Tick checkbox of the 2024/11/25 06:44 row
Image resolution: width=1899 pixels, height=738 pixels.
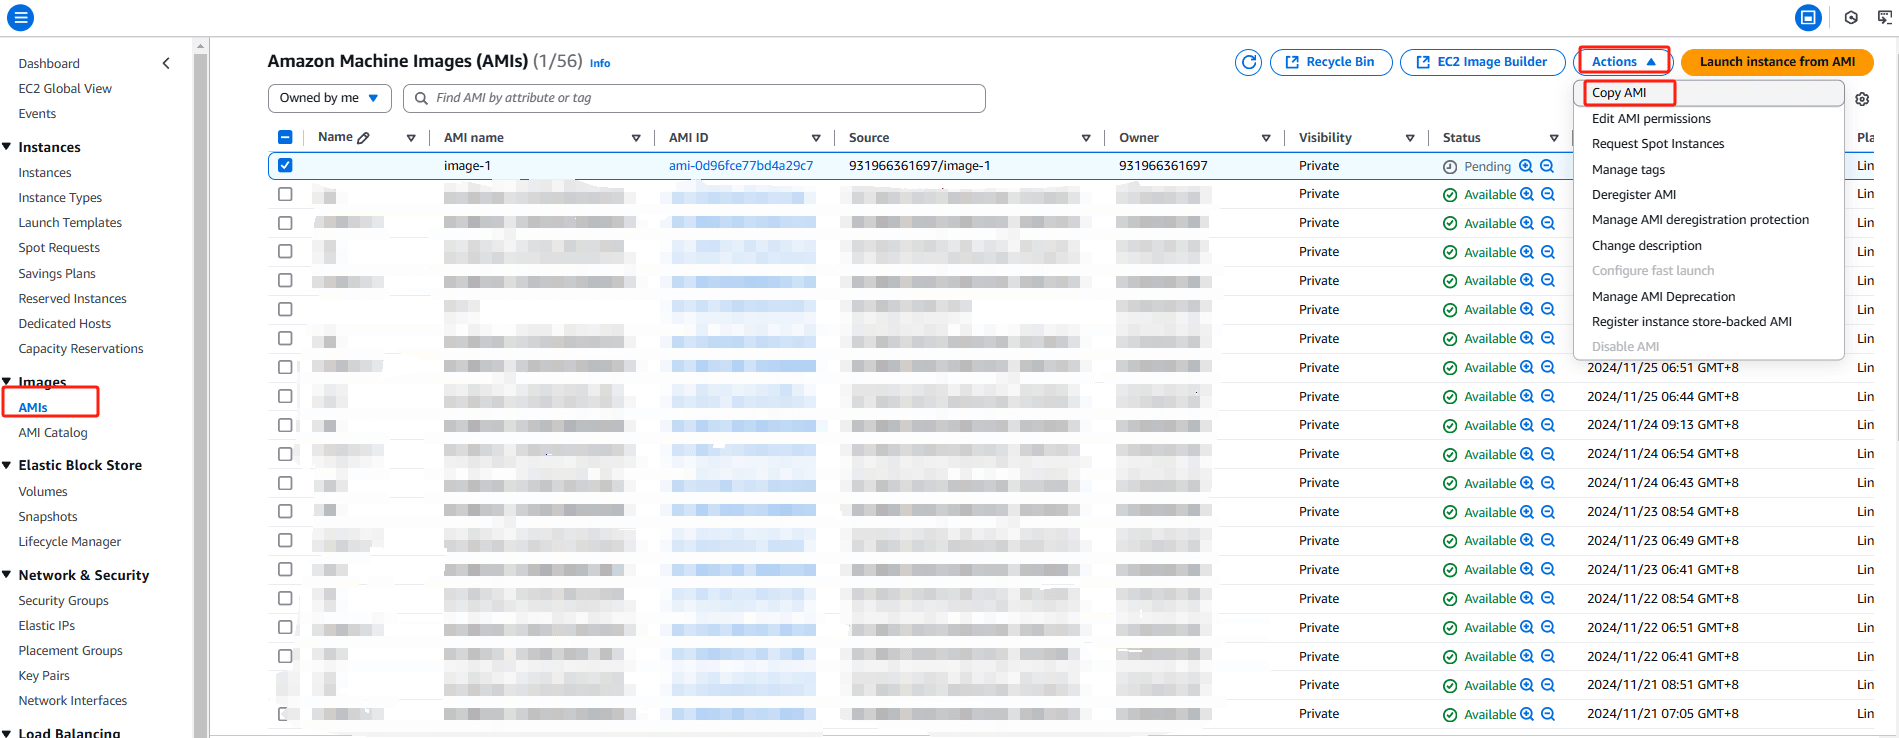[285, 396]
